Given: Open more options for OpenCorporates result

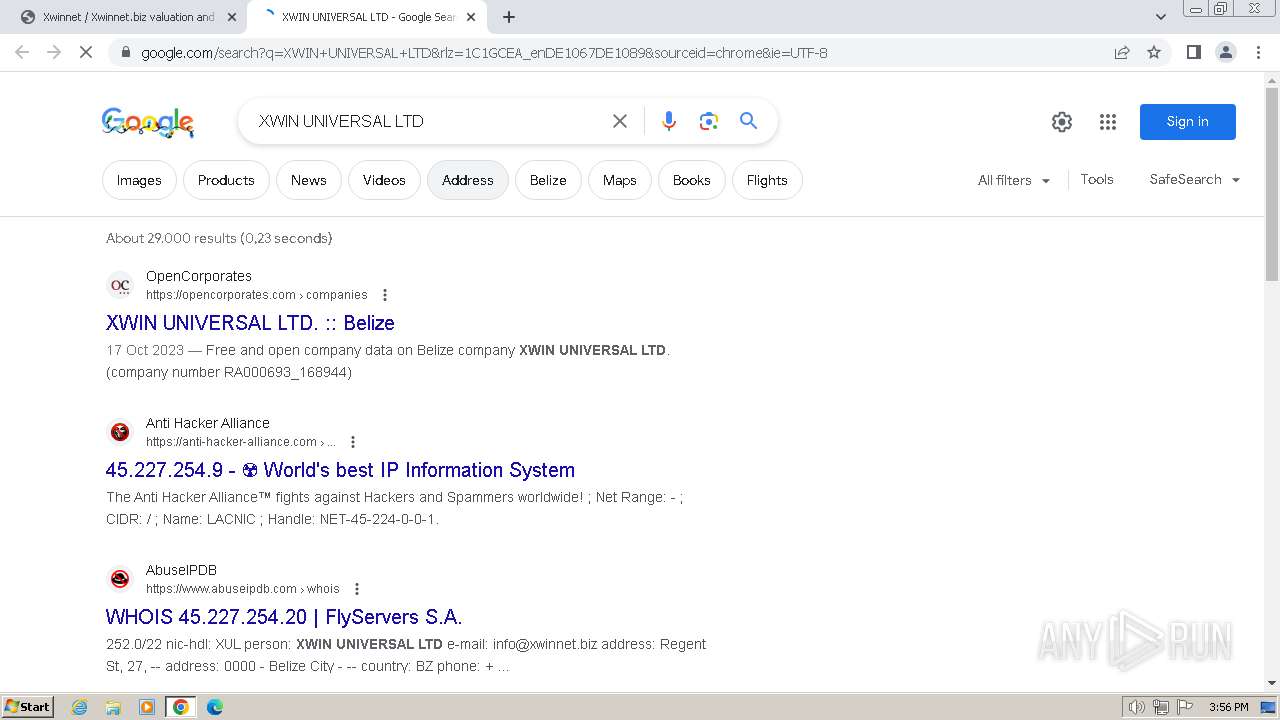Looking at the screenshot, I should (385, 295).
